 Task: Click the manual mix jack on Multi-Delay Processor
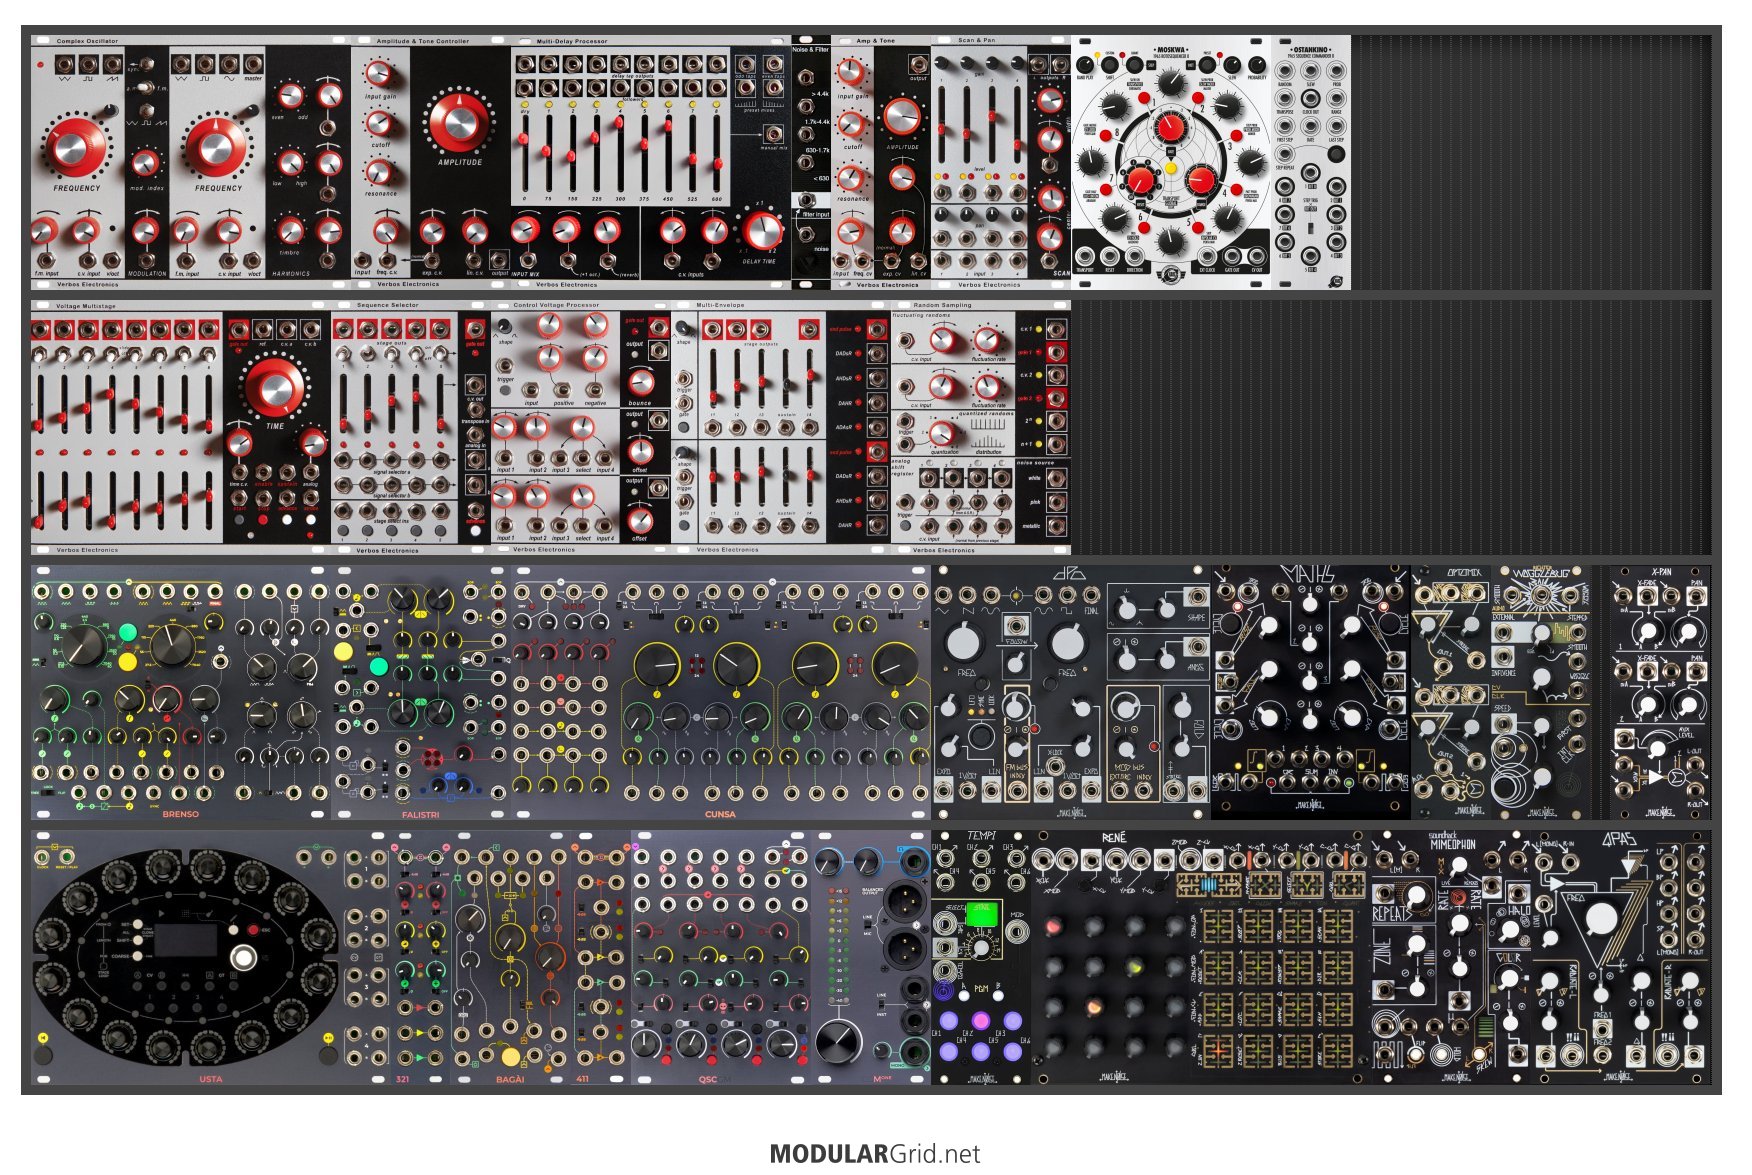pyautogui.click(x=773, y=133)
